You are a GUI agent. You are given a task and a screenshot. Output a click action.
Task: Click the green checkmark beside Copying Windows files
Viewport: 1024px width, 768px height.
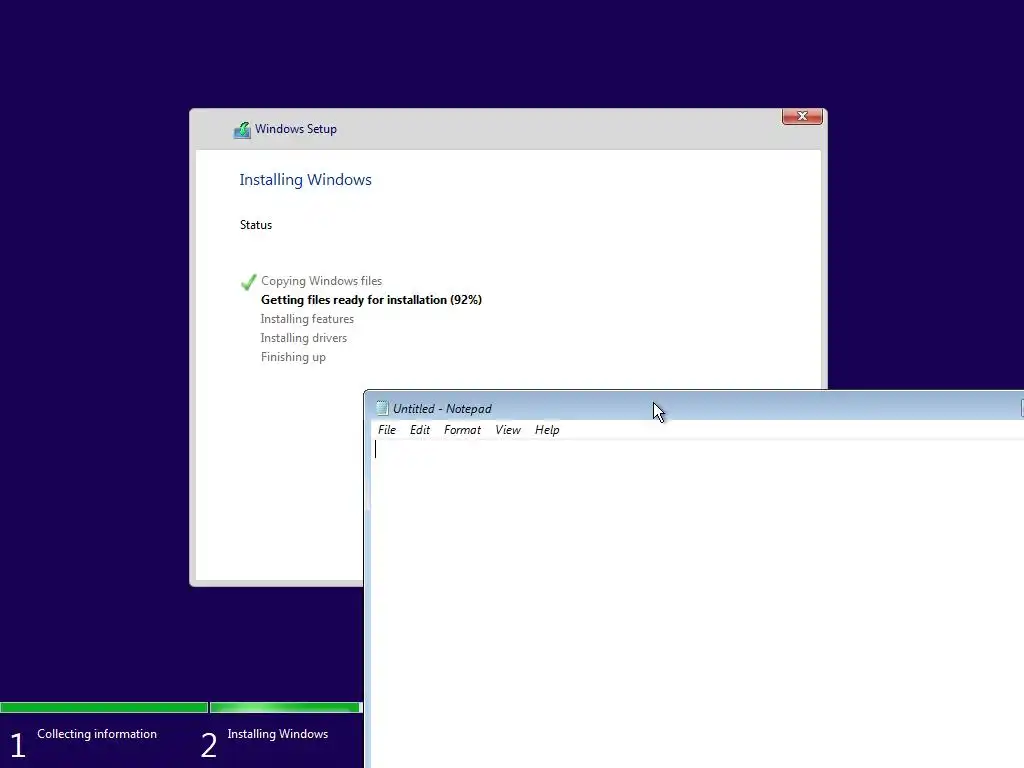[248, 282]
